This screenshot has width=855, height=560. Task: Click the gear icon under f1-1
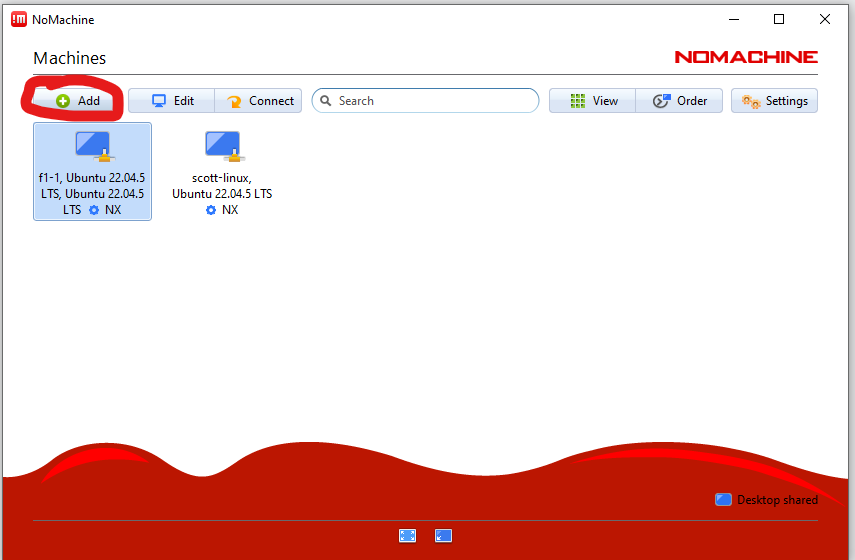pyautogui.click(x=94, y=210)
